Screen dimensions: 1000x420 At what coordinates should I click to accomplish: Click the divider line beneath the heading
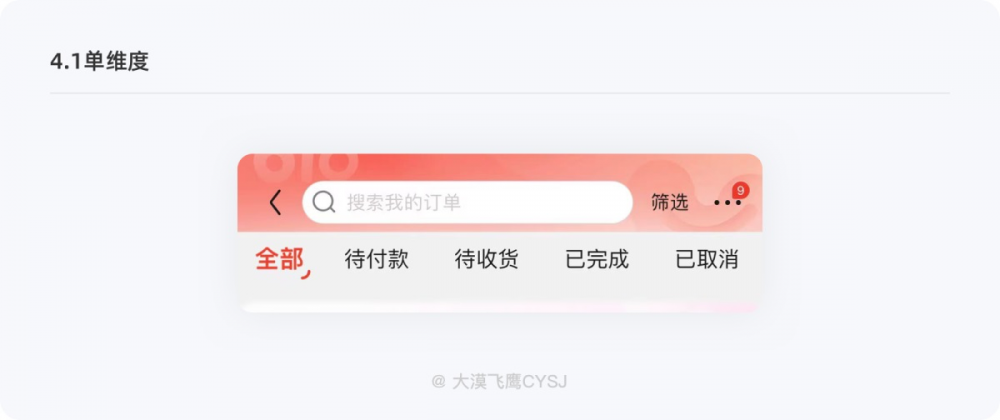click(500, 93)
